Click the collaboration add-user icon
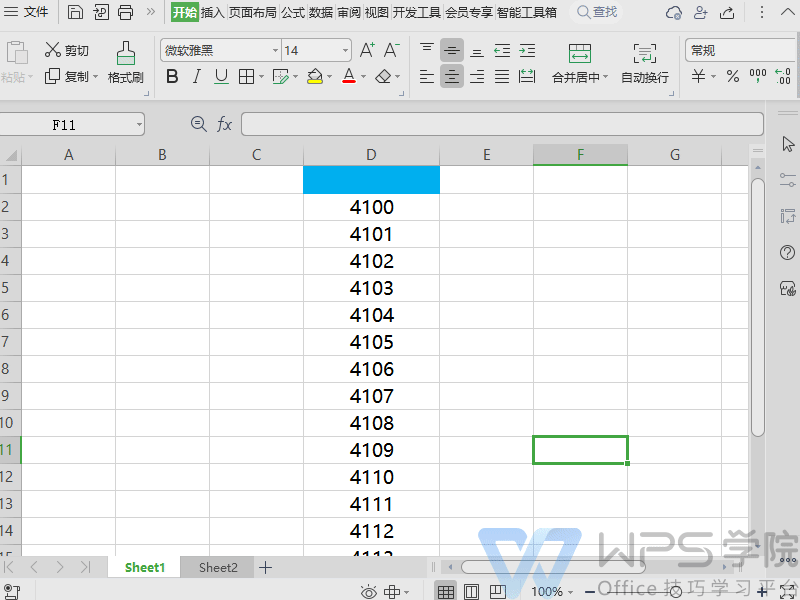 coord(701,12)
